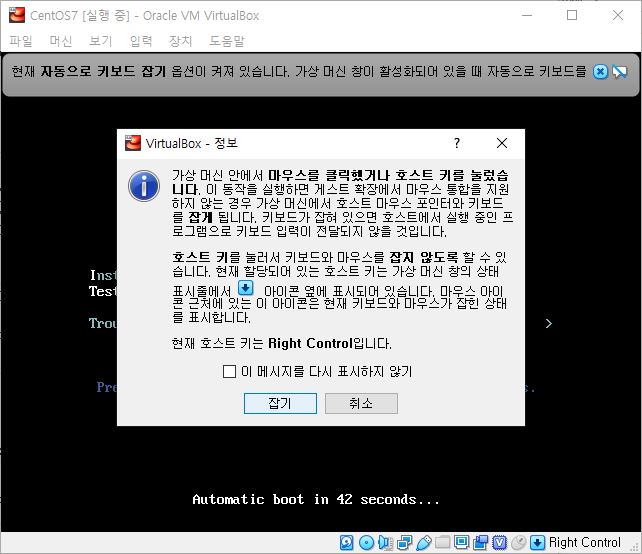Click the USB devices status icon

(x=424, y=543)
